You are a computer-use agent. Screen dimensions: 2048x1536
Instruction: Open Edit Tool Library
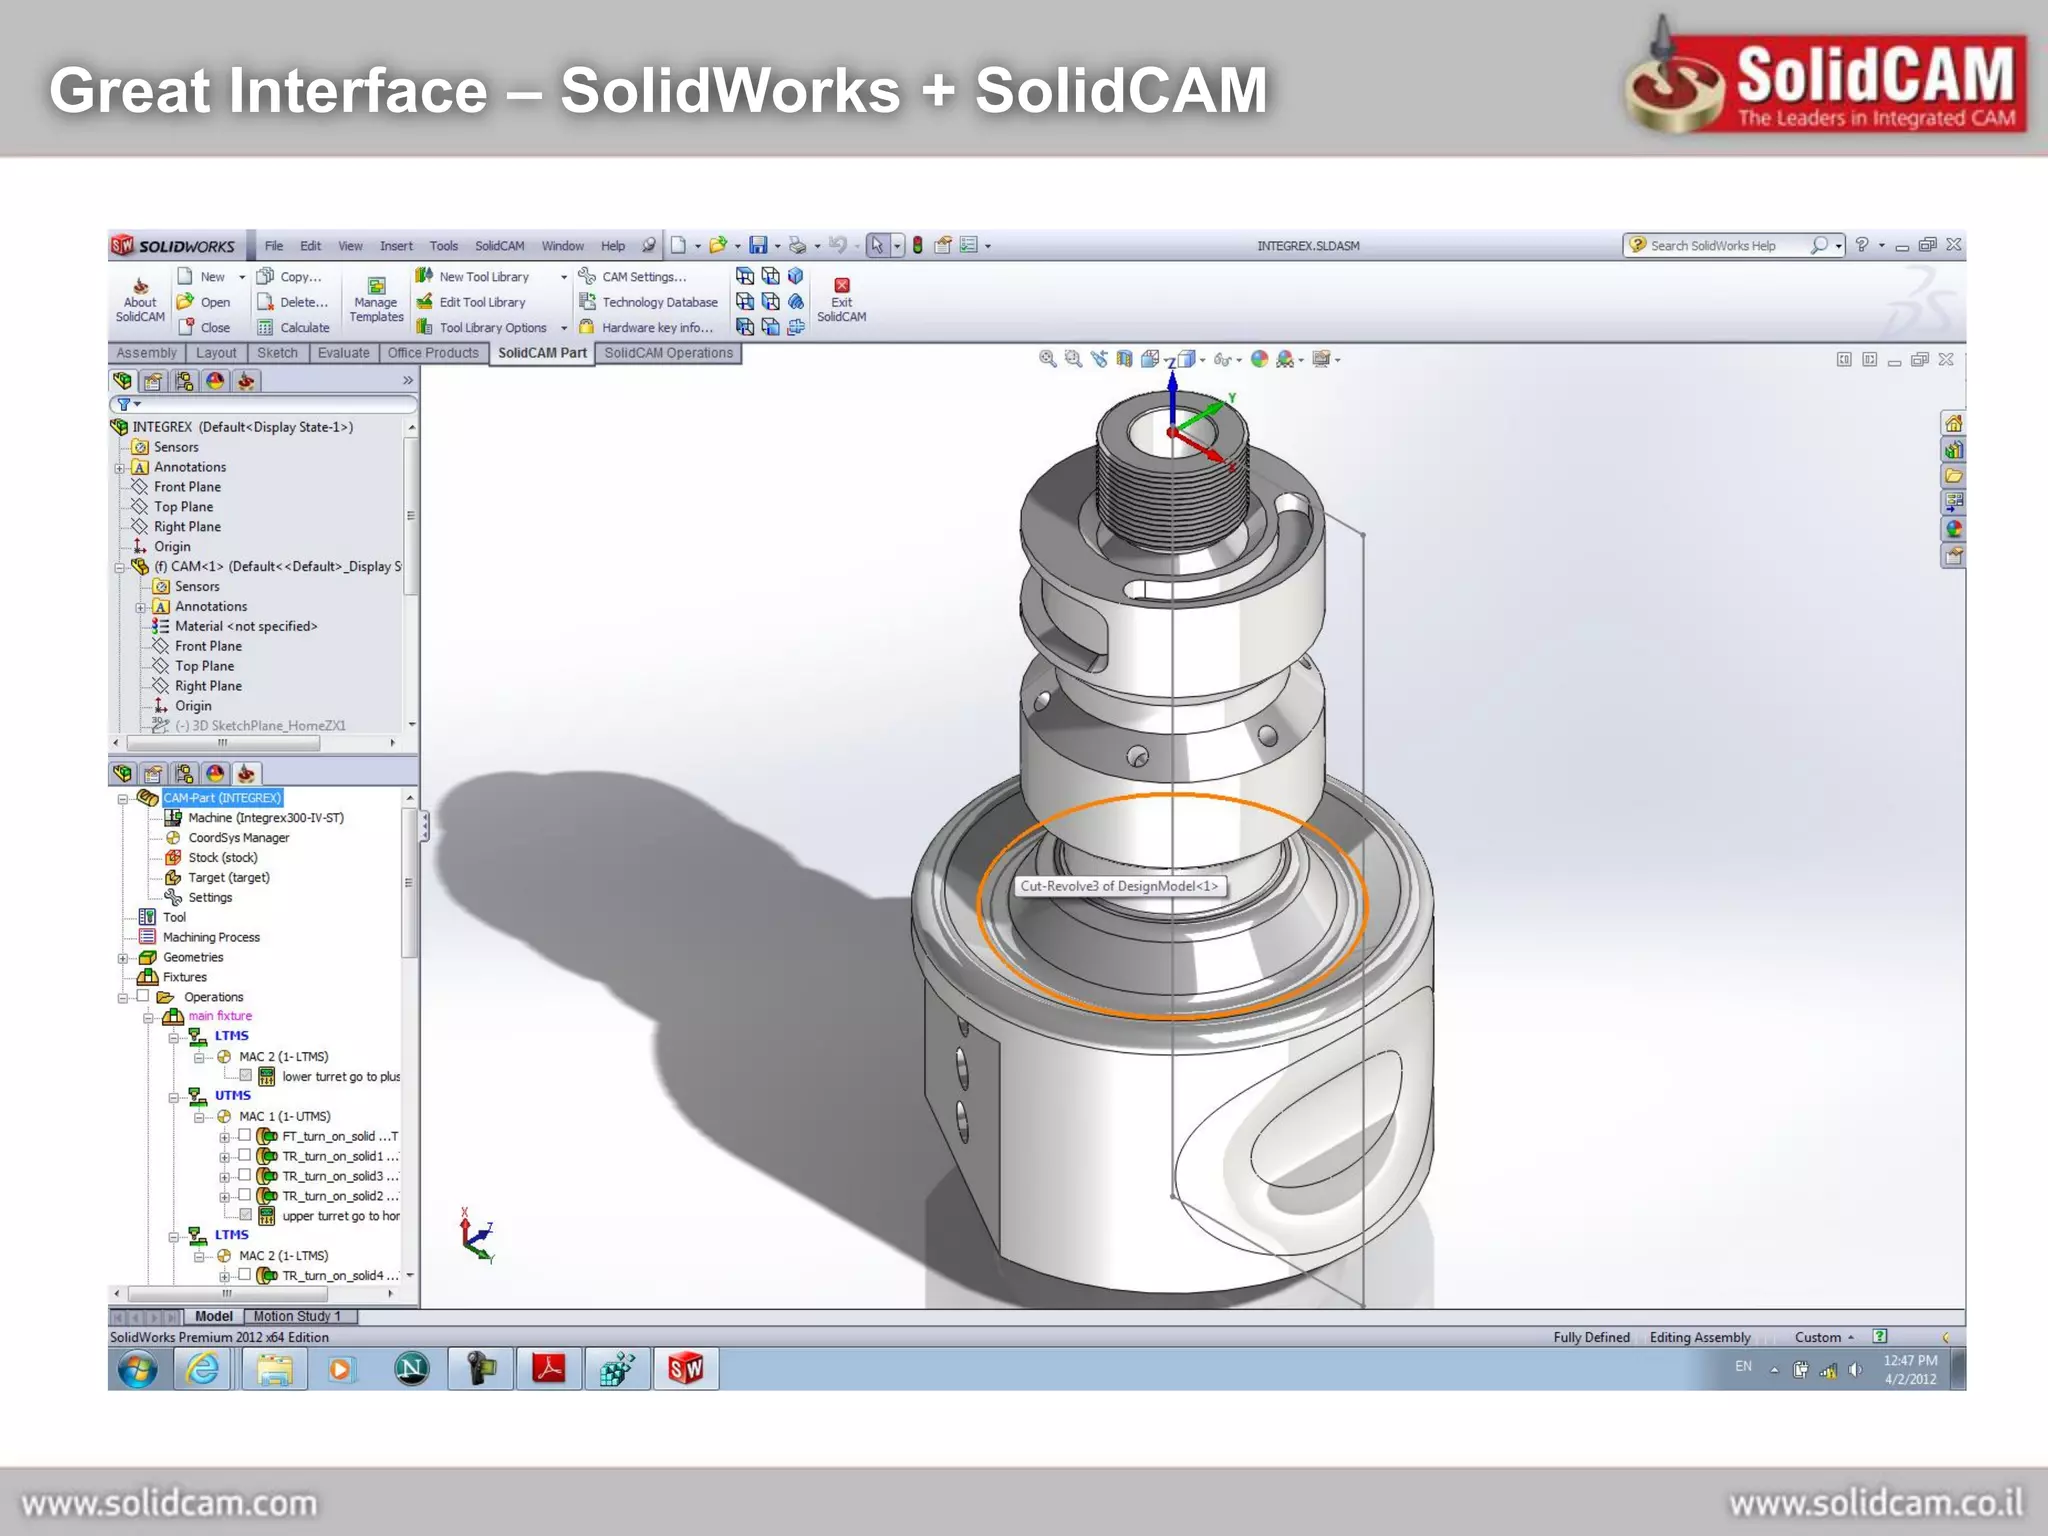[x=470, y=302]
